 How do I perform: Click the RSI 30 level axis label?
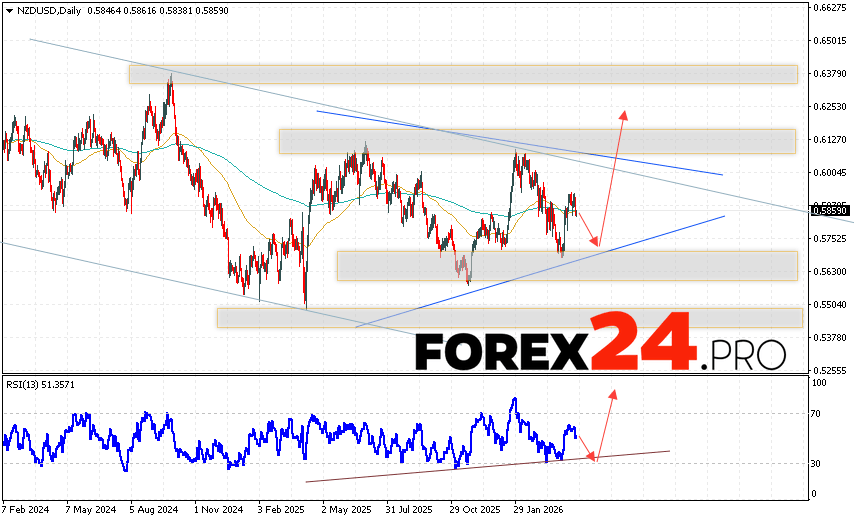coord(818,463)
